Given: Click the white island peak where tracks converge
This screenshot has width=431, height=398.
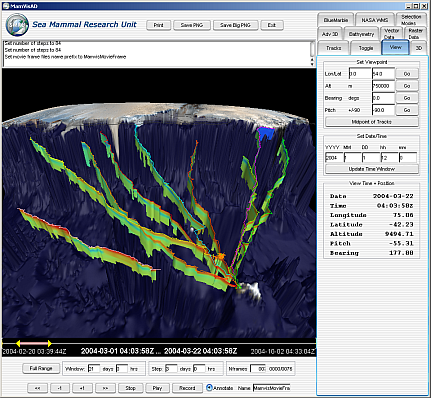Looking at the screenshot, I should pos(249,290).
